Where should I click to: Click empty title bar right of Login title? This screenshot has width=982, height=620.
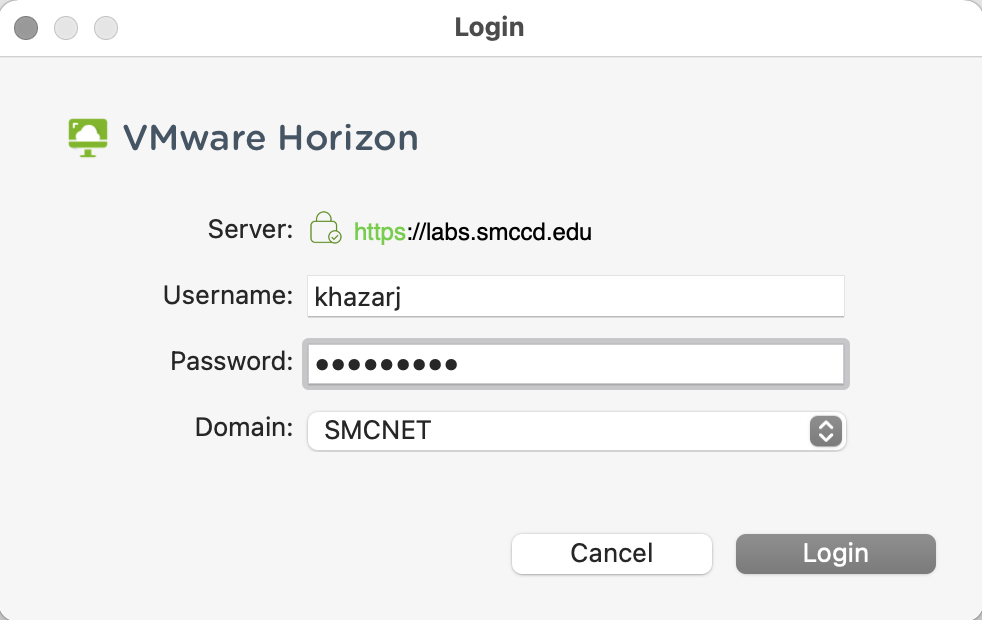click(x=752, y=28)
